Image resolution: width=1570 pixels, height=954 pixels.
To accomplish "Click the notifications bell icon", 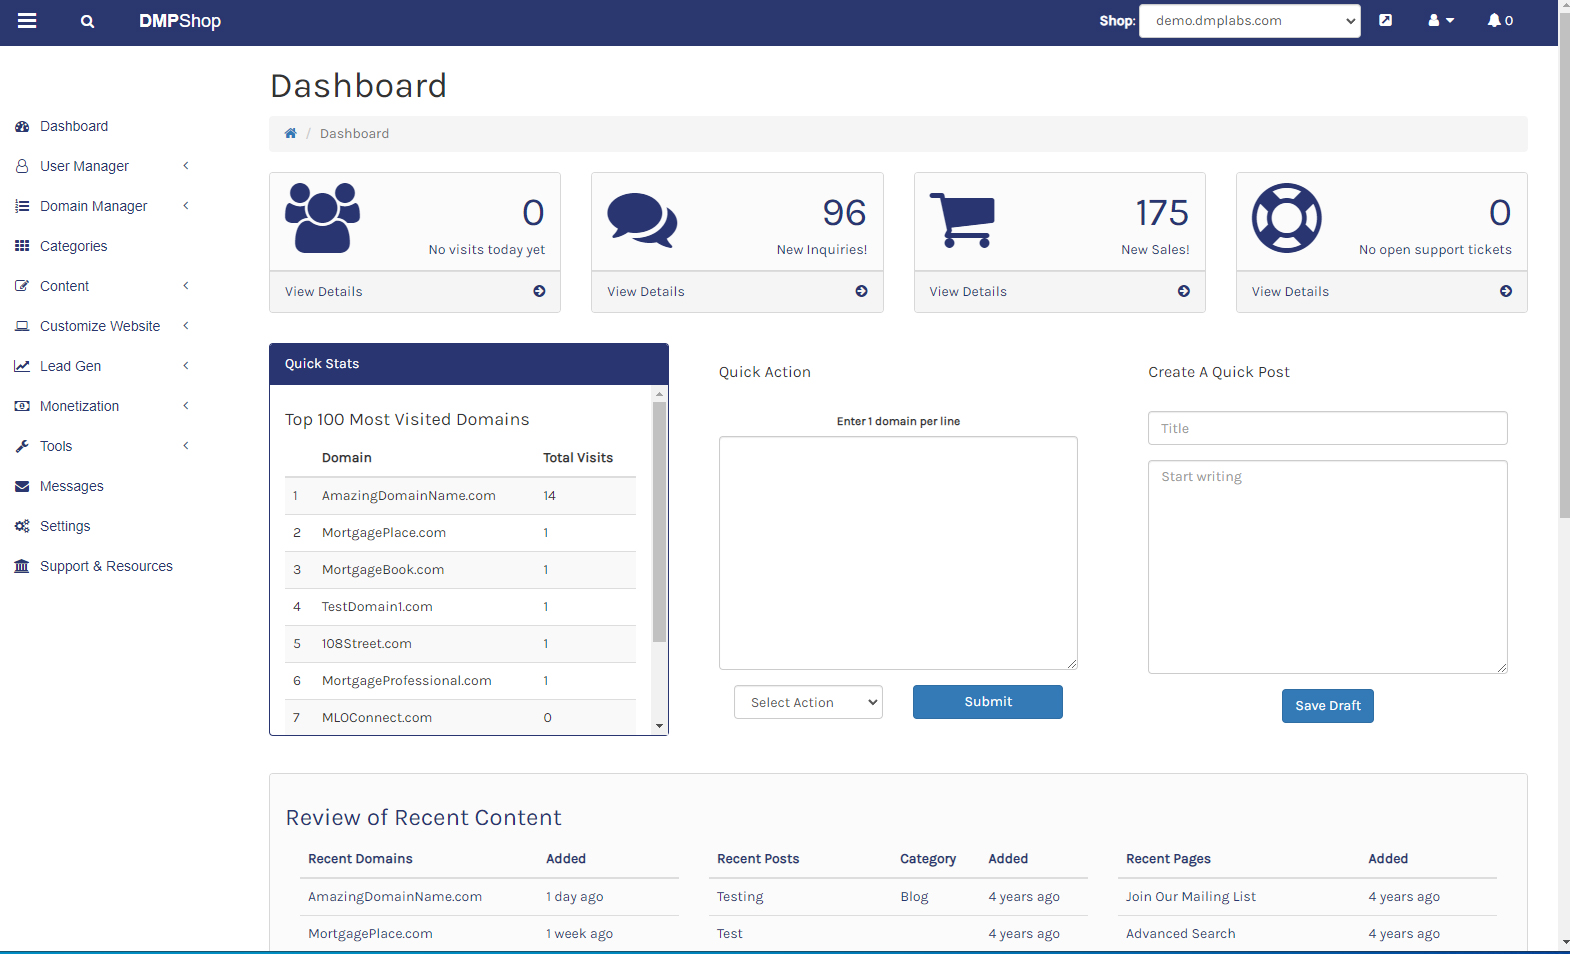I will (1495, 21).
